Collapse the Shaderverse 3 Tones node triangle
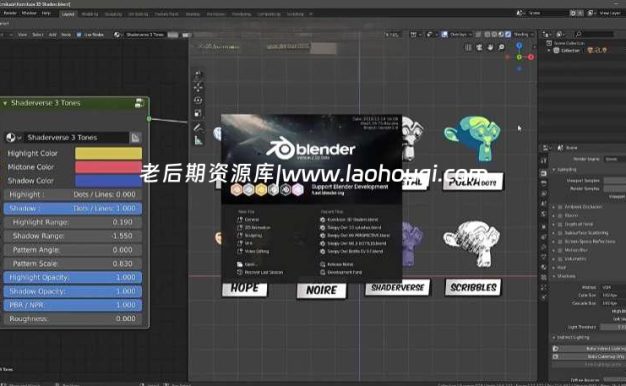The image size is (626, 386). [x=5, y=103]
